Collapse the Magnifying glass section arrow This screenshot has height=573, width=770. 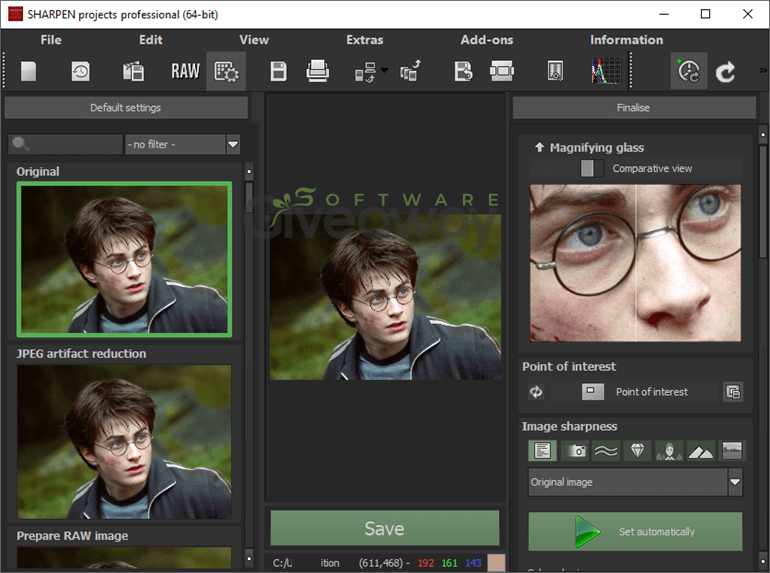click(539, 147)
